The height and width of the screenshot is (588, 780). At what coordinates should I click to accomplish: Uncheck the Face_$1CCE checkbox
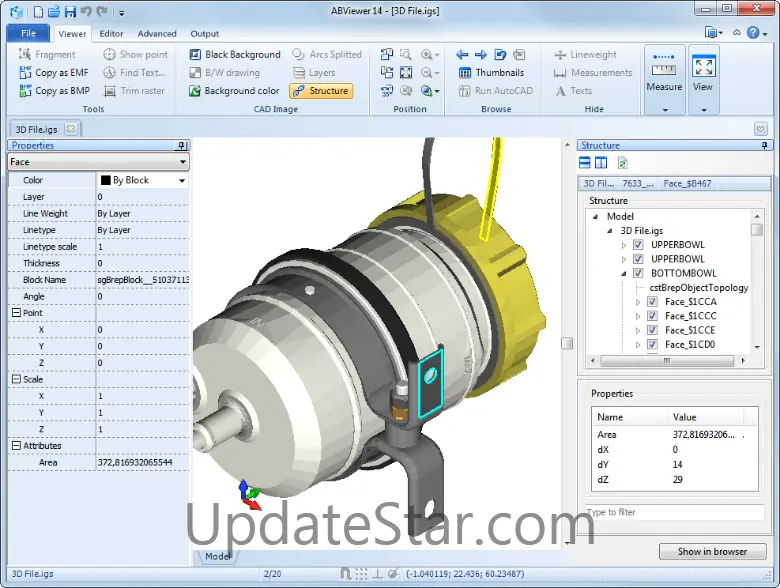click(652, 330)
